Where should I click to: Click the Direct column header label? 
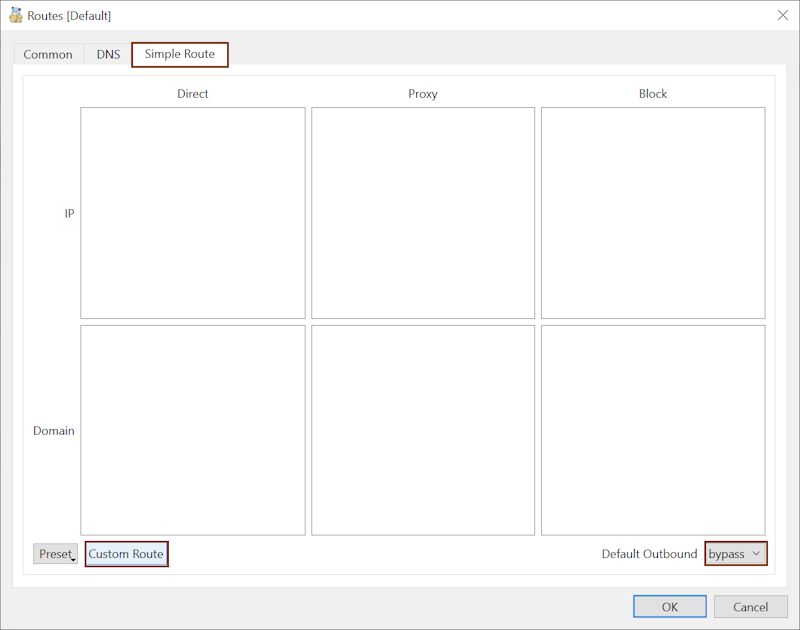click(x=193, y=94)
